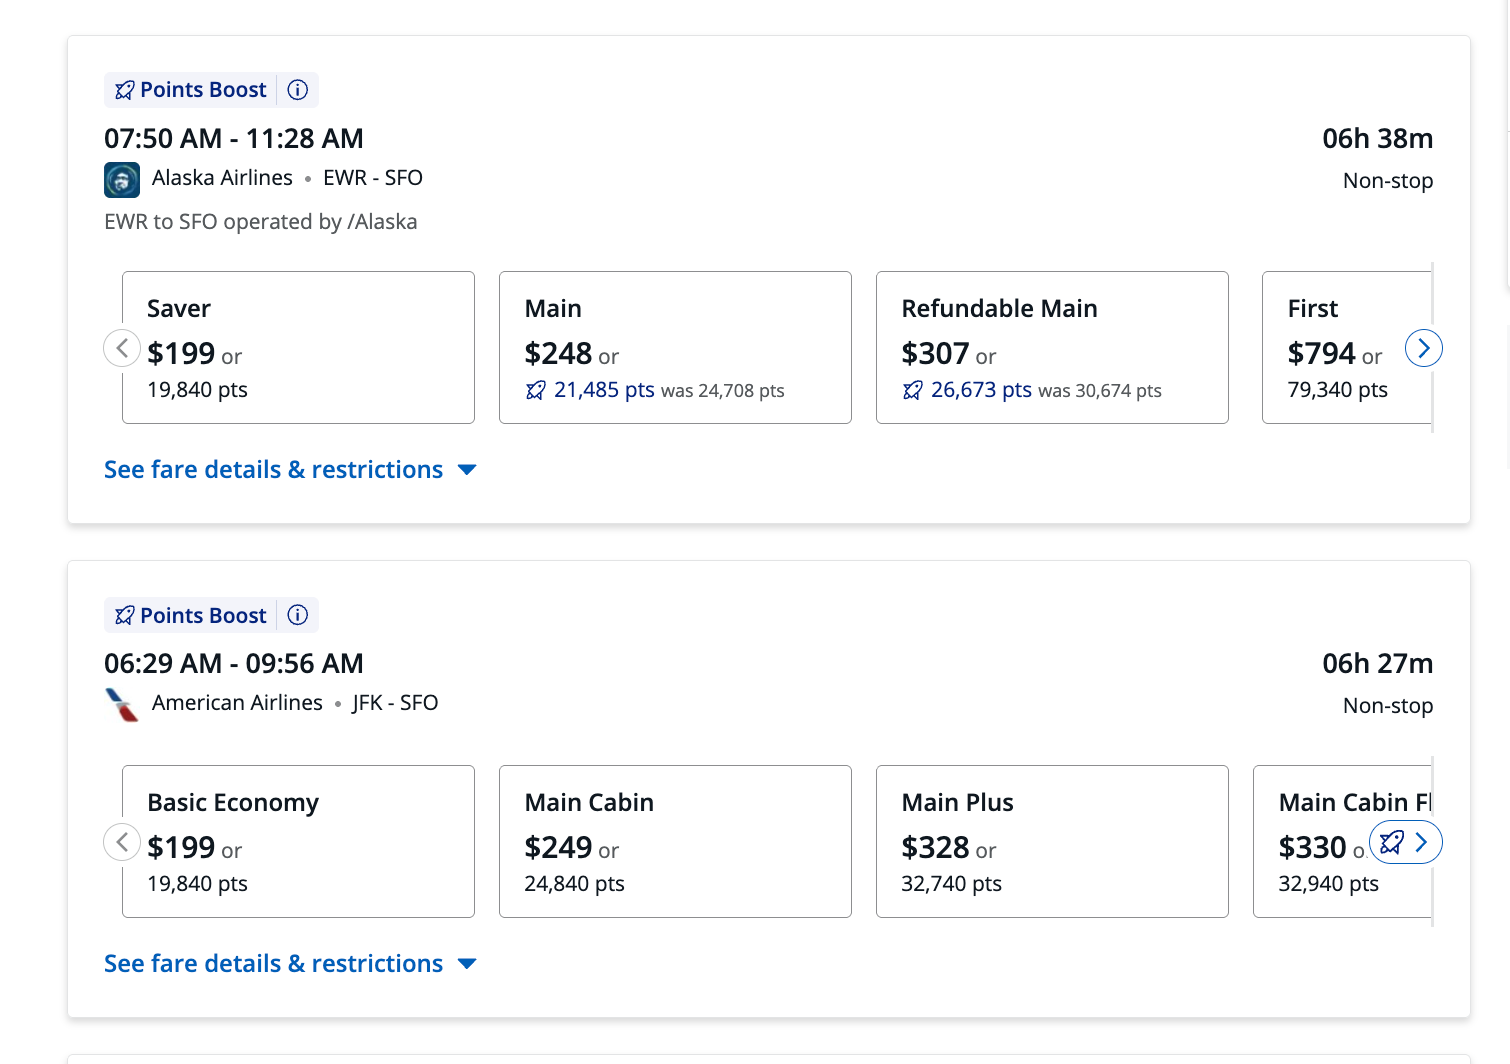Click the Non-stop label under 06h 27m
Screen dimensions: 1510x1064
pyautogui.click(x=1388, y=706)
